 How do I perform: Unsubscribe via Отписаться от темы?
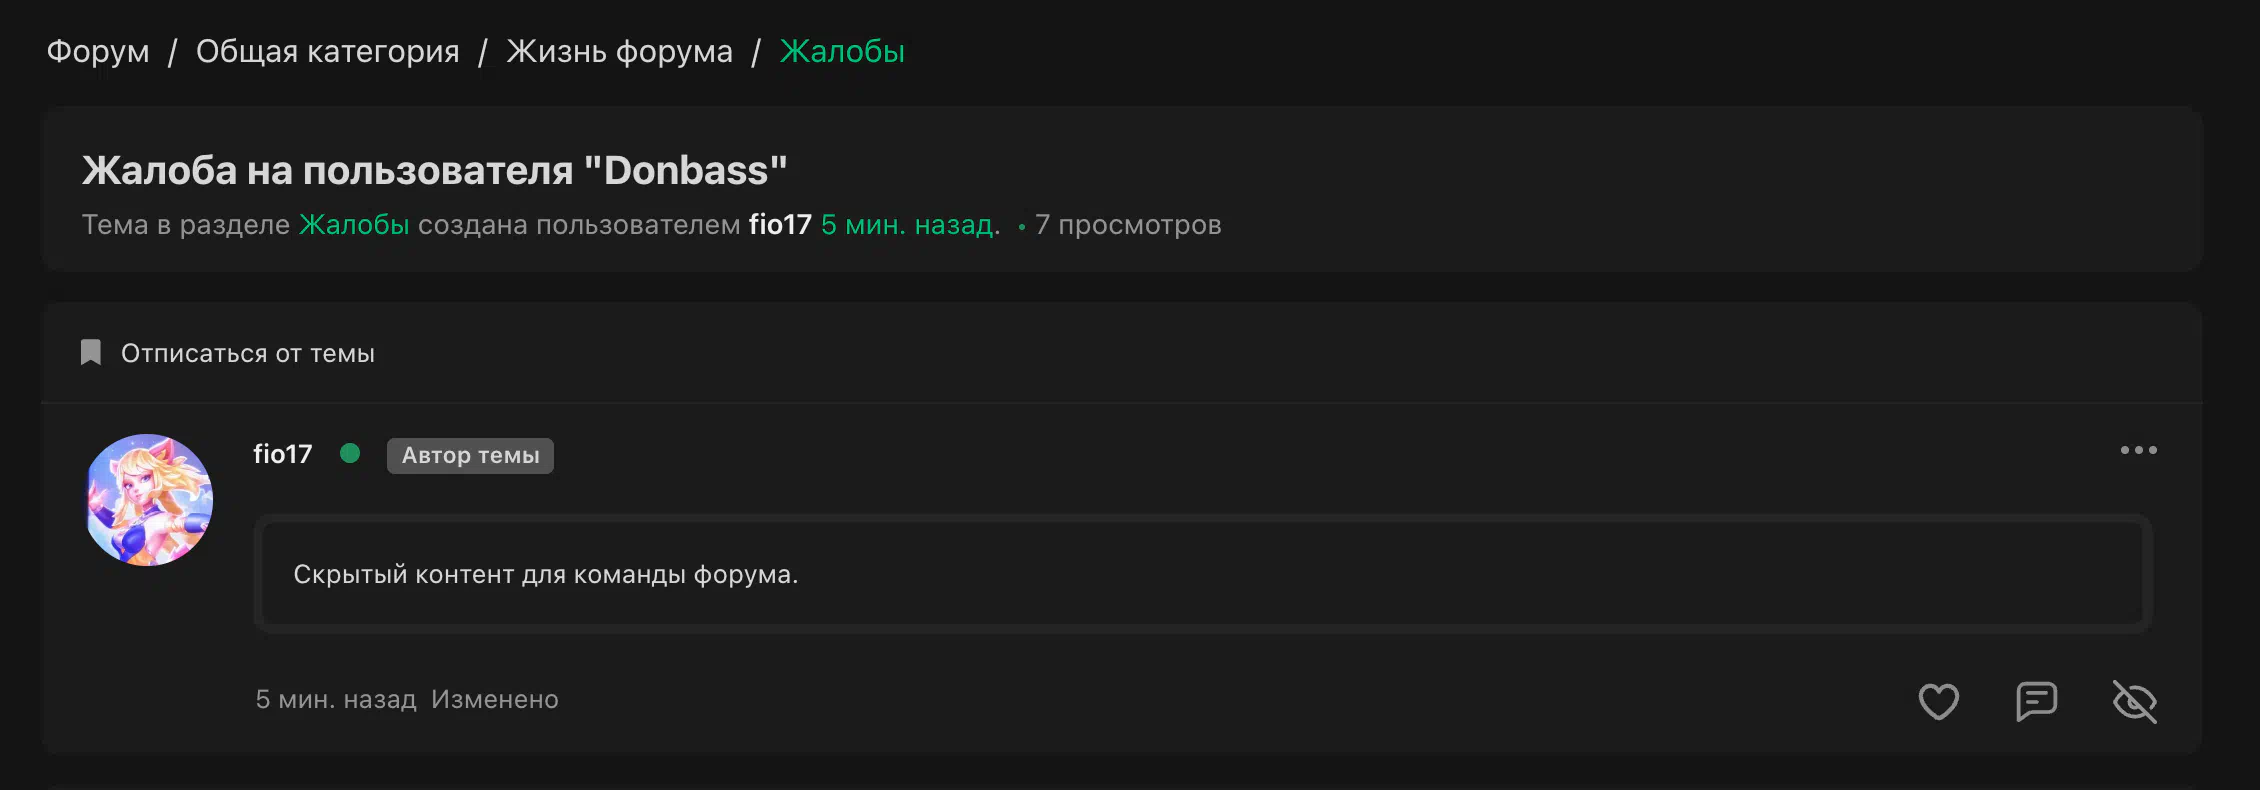point(248,353)
